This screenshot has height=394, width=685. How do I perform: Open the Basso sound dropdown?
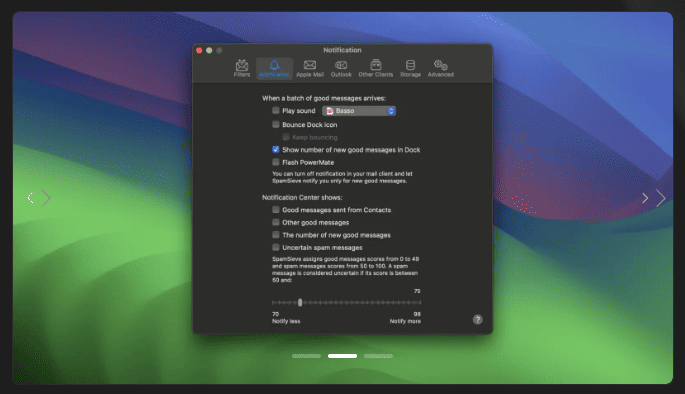359,111
